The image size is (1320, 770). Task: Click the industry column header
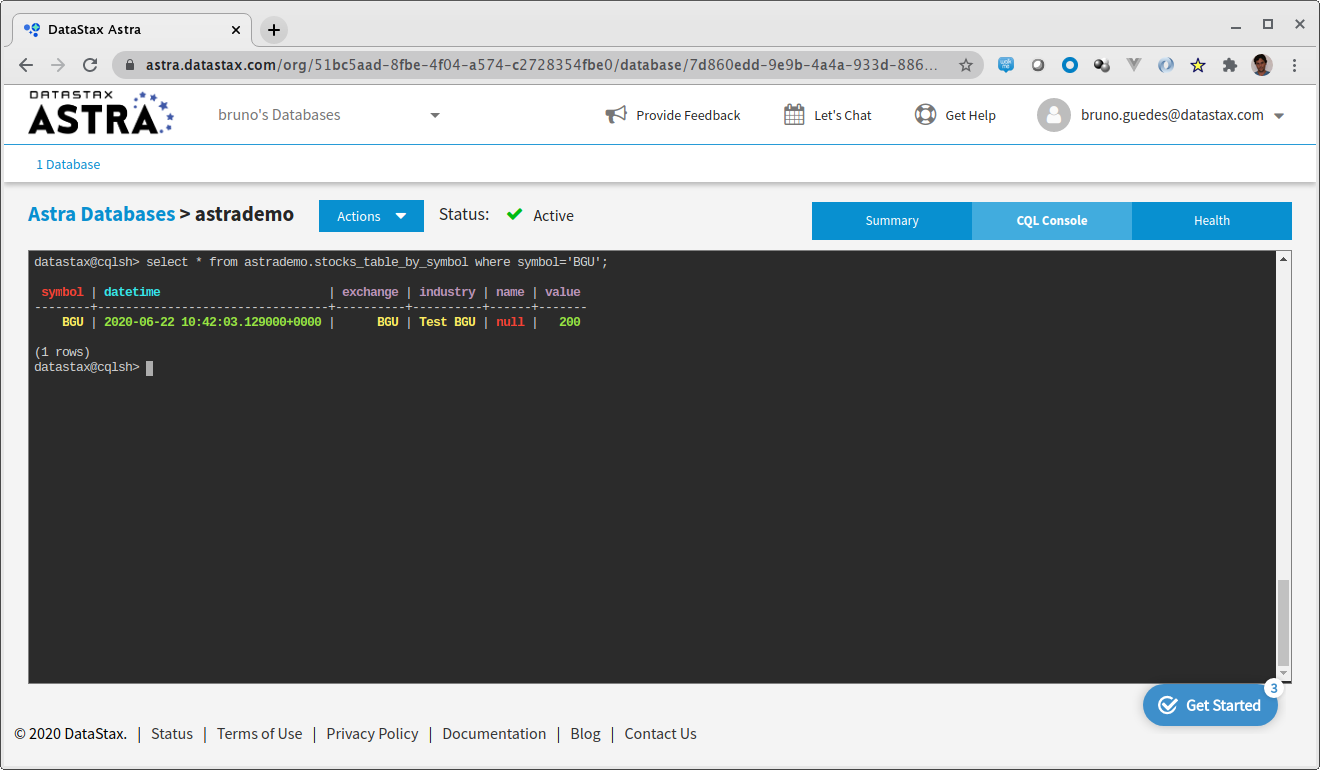[x=447, y=292]
